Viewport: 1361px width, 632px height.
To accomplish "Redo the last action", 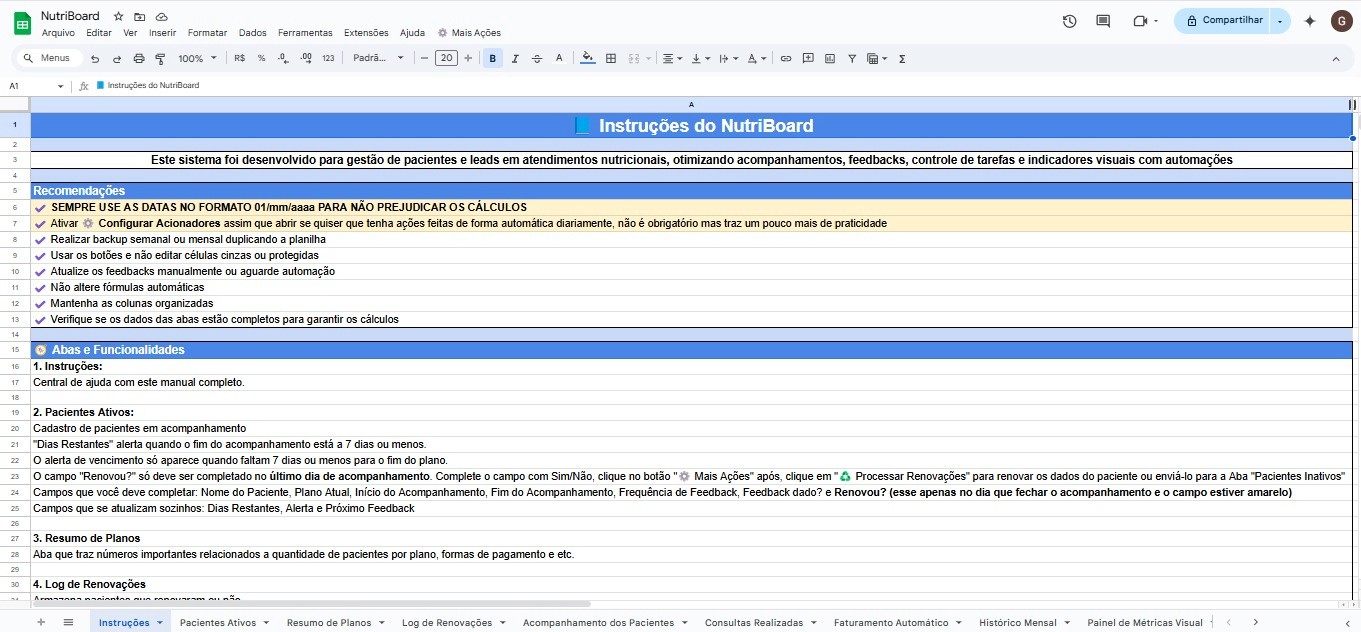I will click(117, 59).
